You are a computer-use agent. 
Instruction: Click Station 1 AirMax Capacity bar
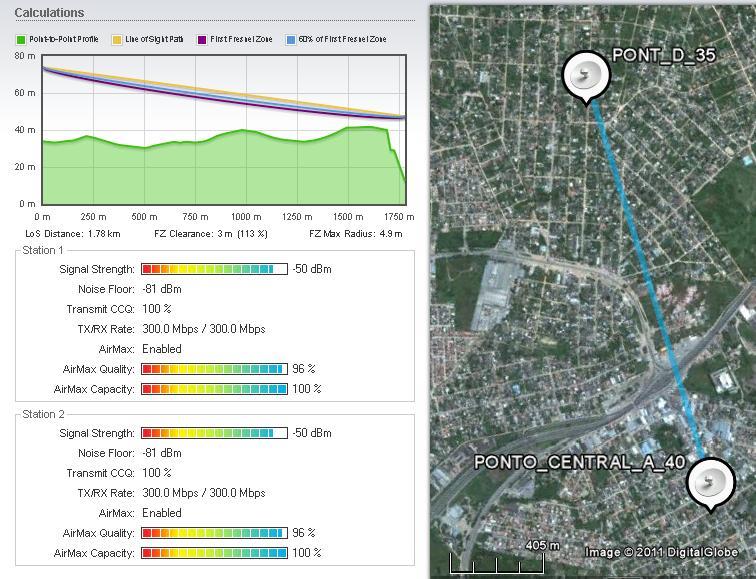tap(214, 389)
